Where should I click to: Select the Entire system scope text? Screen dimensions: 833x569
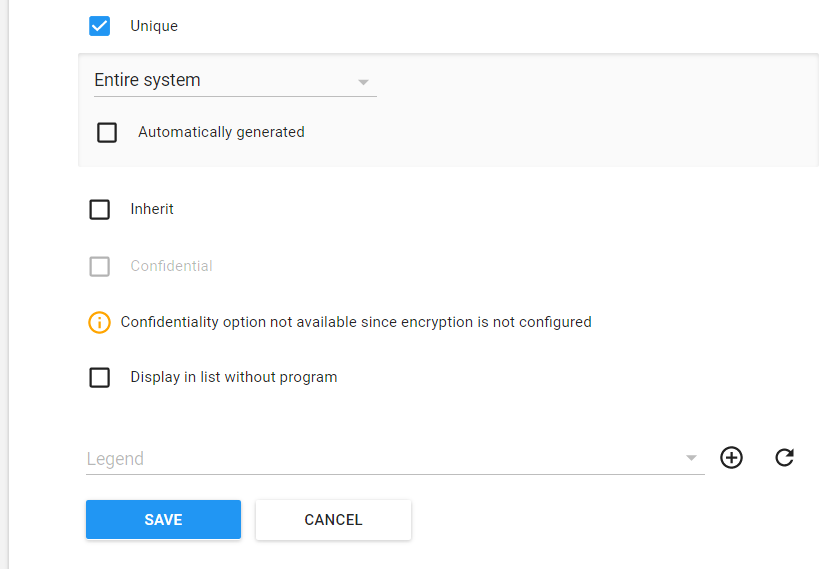tap(147, 80)
